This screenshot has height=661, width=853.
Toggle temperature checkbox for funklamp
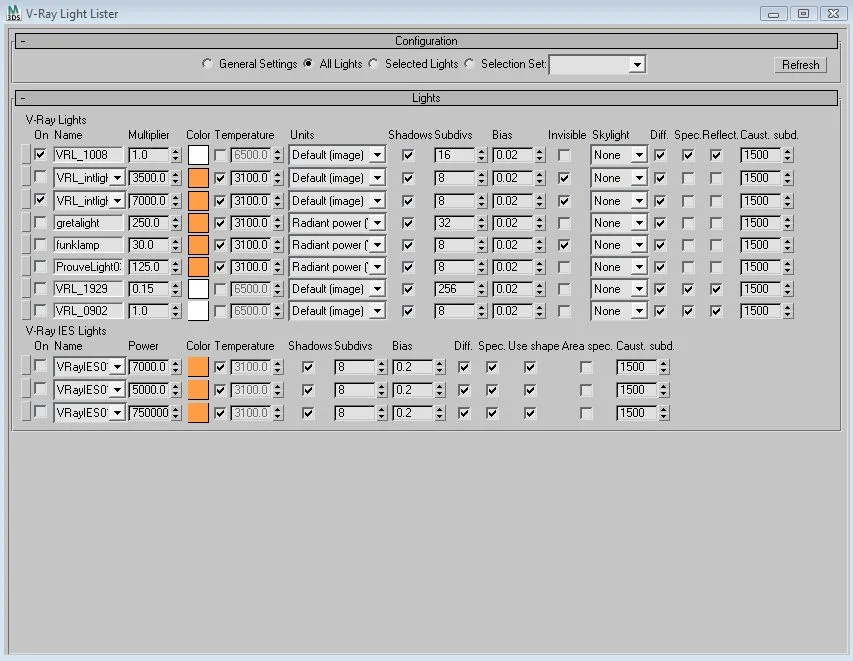coord(220,245)
